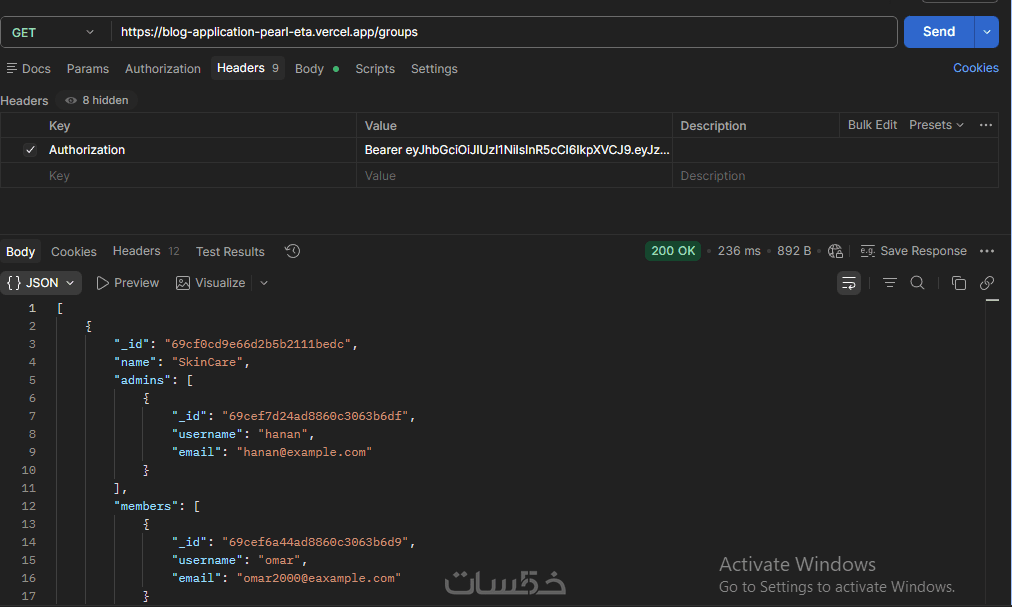Open the response more options ellipsis
Image resolution: width=1012 pixels, height=607 pixels.
click(987, 251)
